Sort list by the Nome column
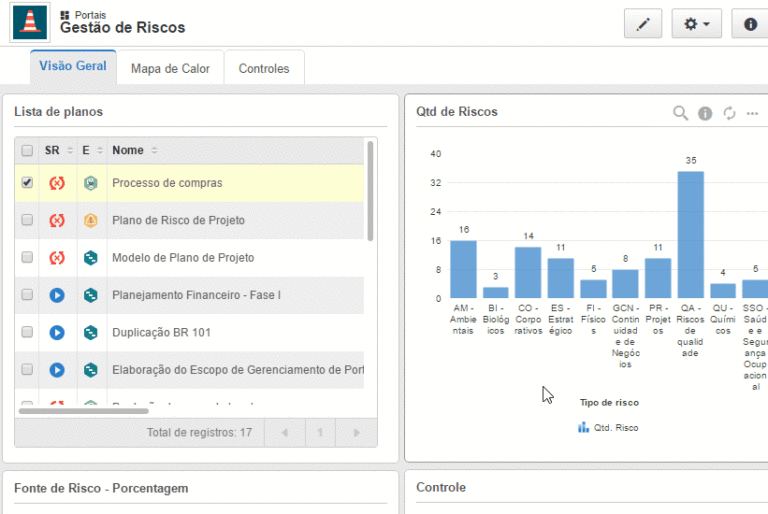 (128, 151)
